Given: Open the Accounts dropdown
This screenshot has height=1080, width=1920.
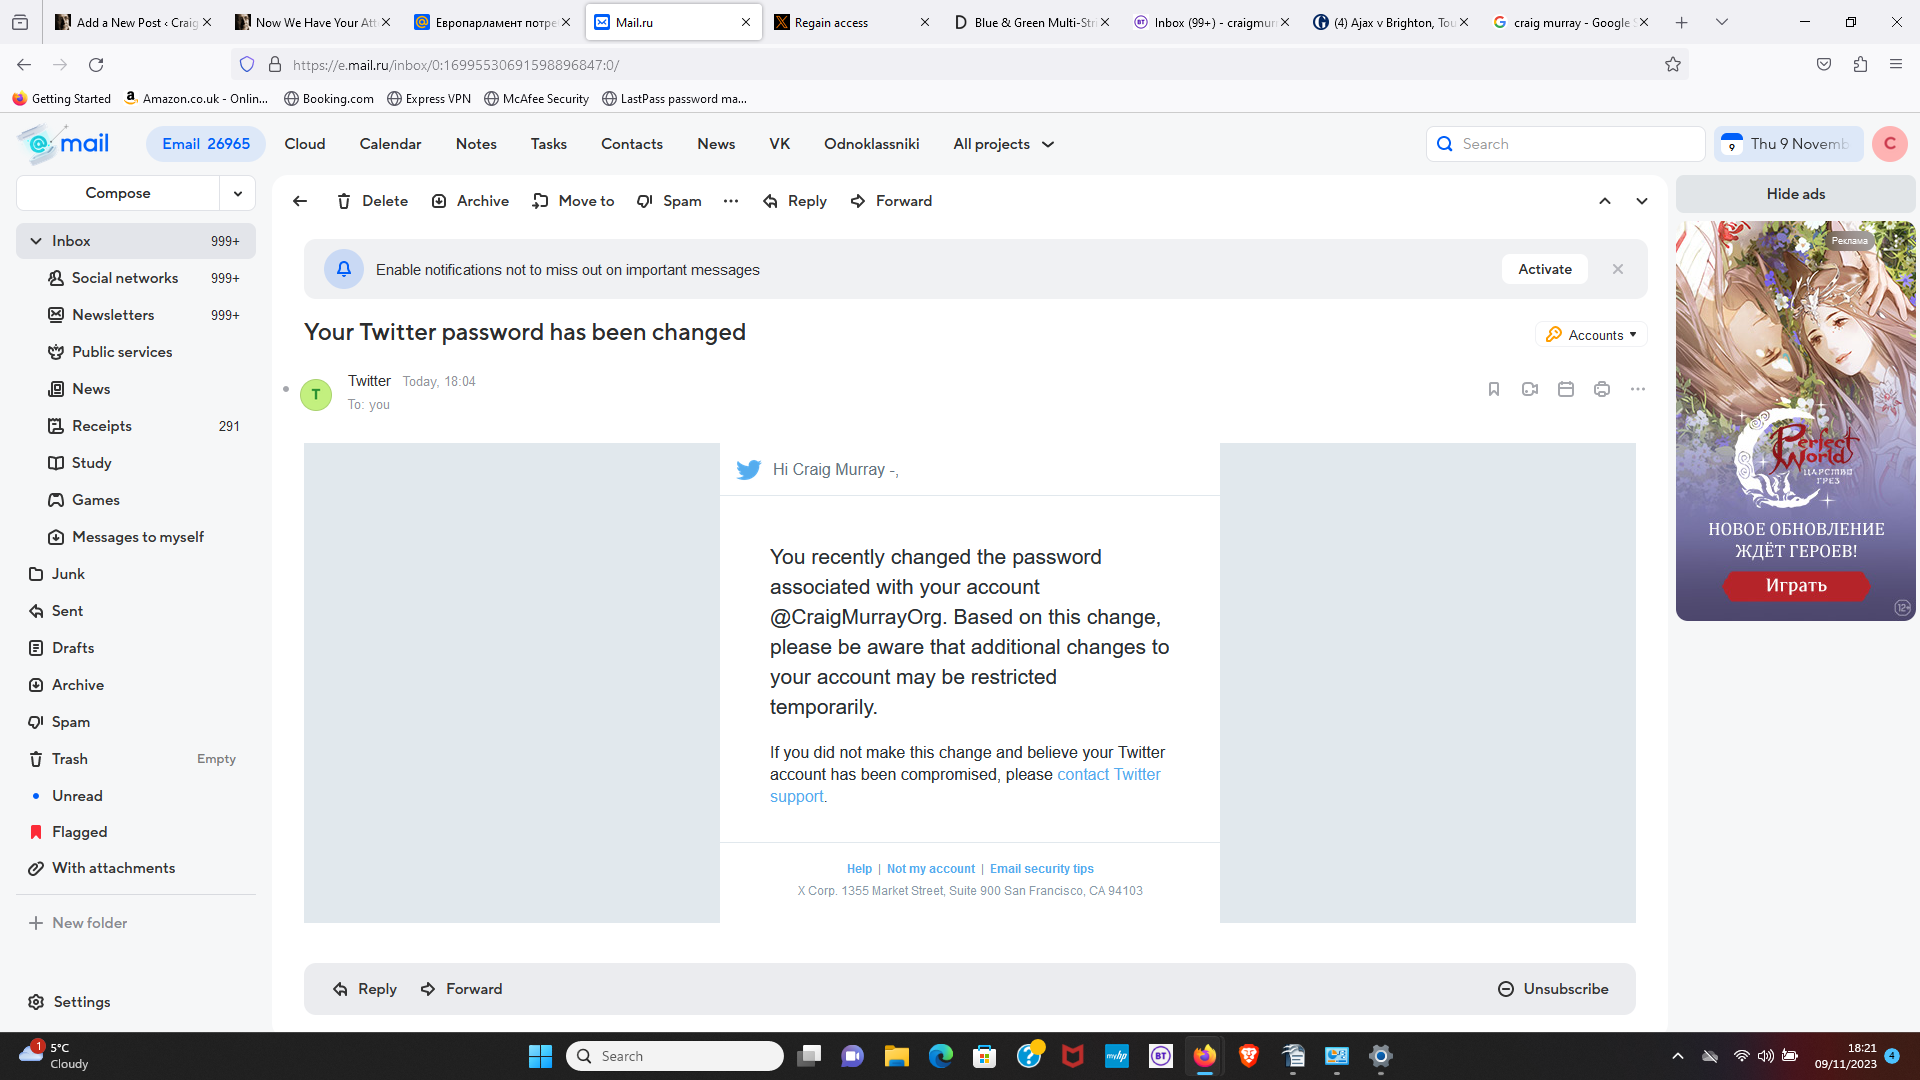Looking at the screenshot, I should 1591,334.
